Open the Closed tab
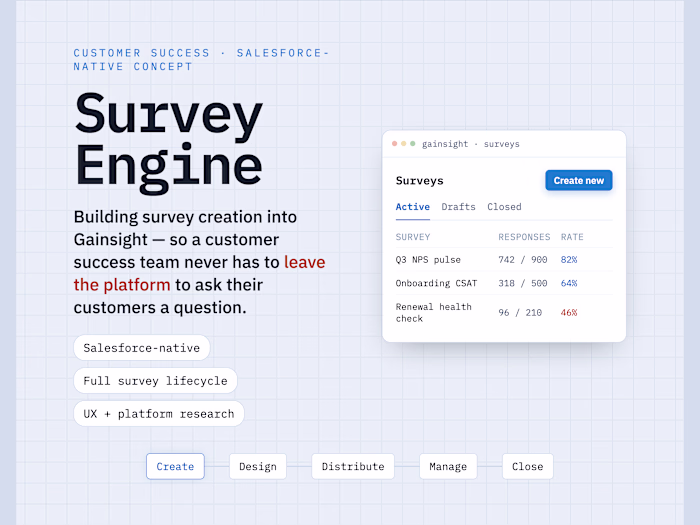Image resolution: width=700 pixels, height=525 pixels. point(504,207)
